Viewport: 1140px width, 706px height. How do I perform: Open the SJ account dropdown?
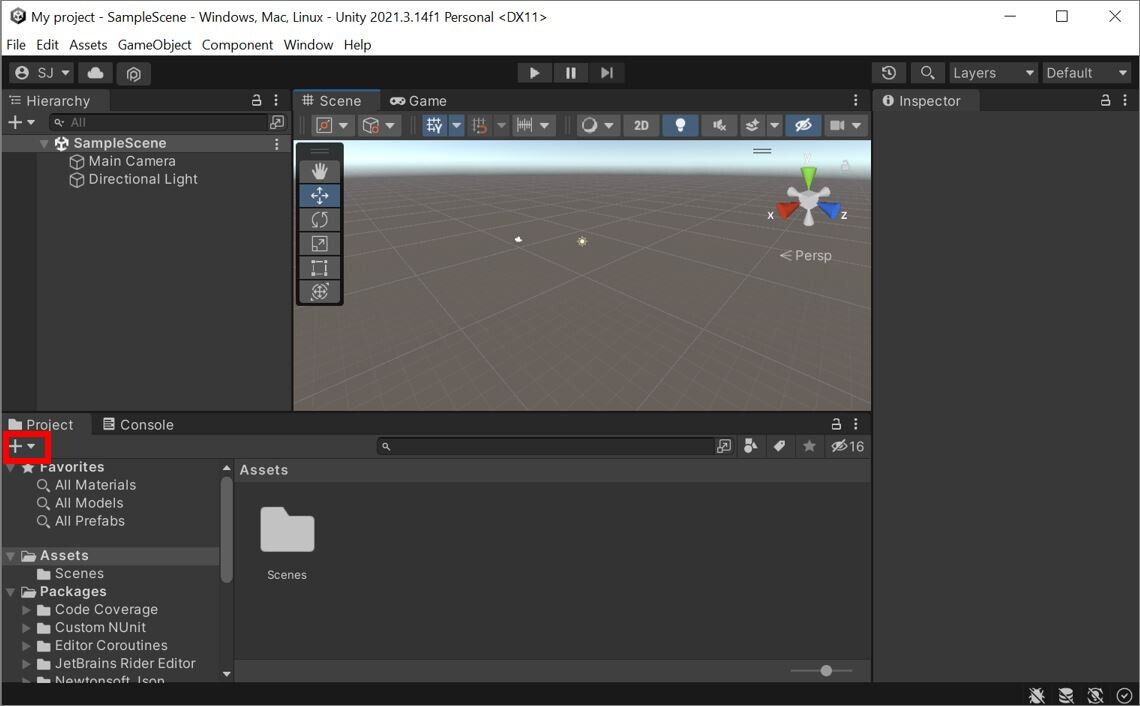coord(42,73)
